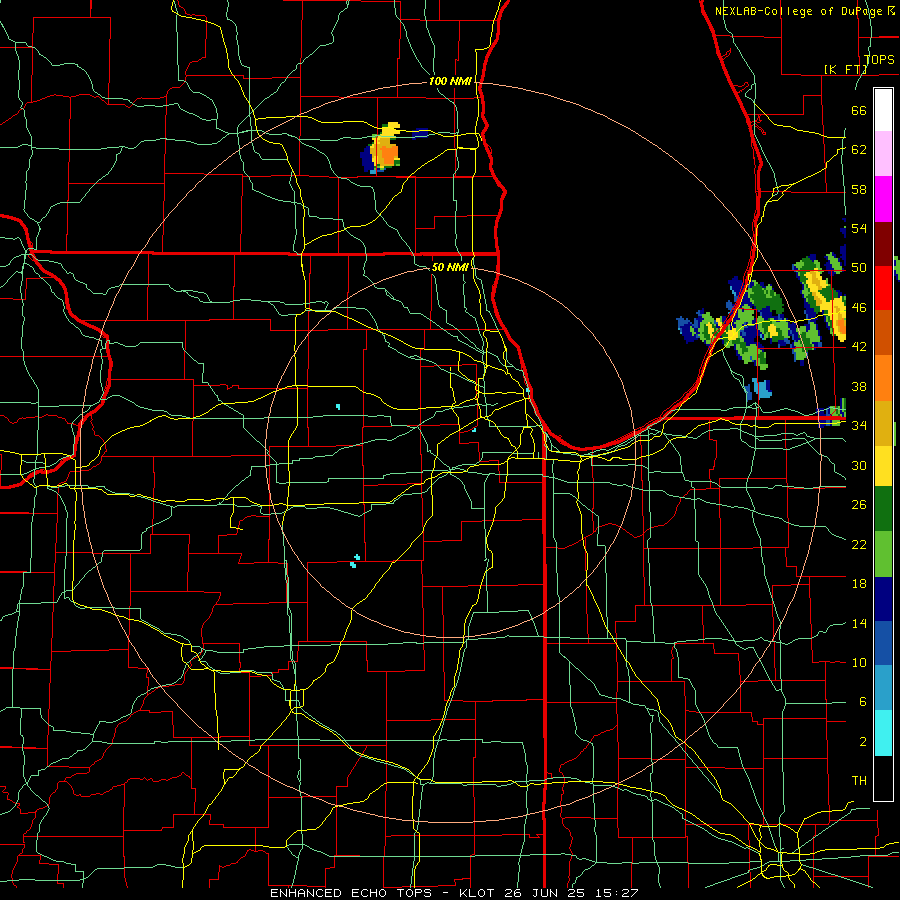Select the burnt orange legend swatch
The image size is (900, 900).
click(x=883, y=332)
